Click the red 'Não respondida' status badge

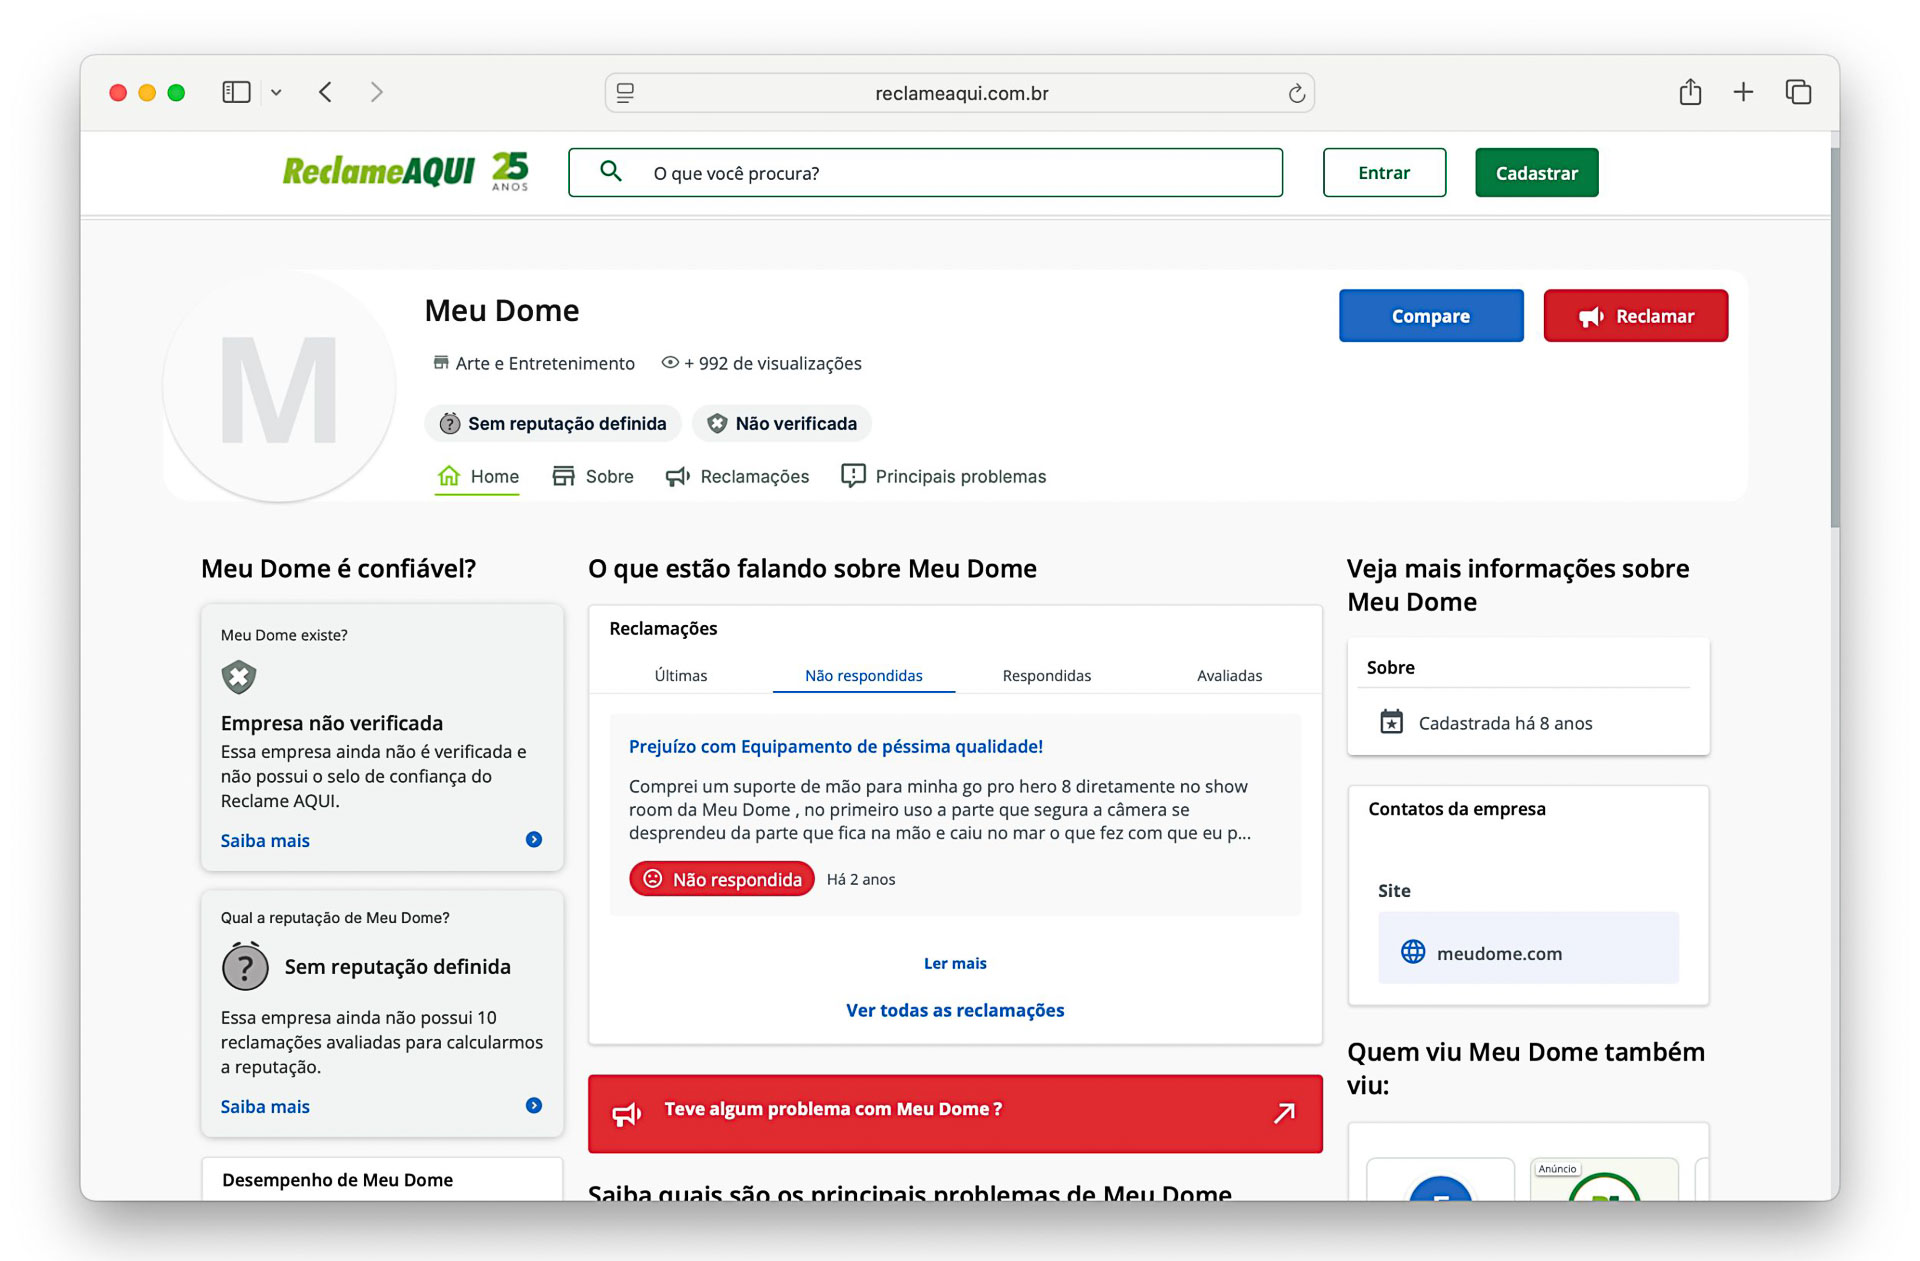tap(722, 879)
